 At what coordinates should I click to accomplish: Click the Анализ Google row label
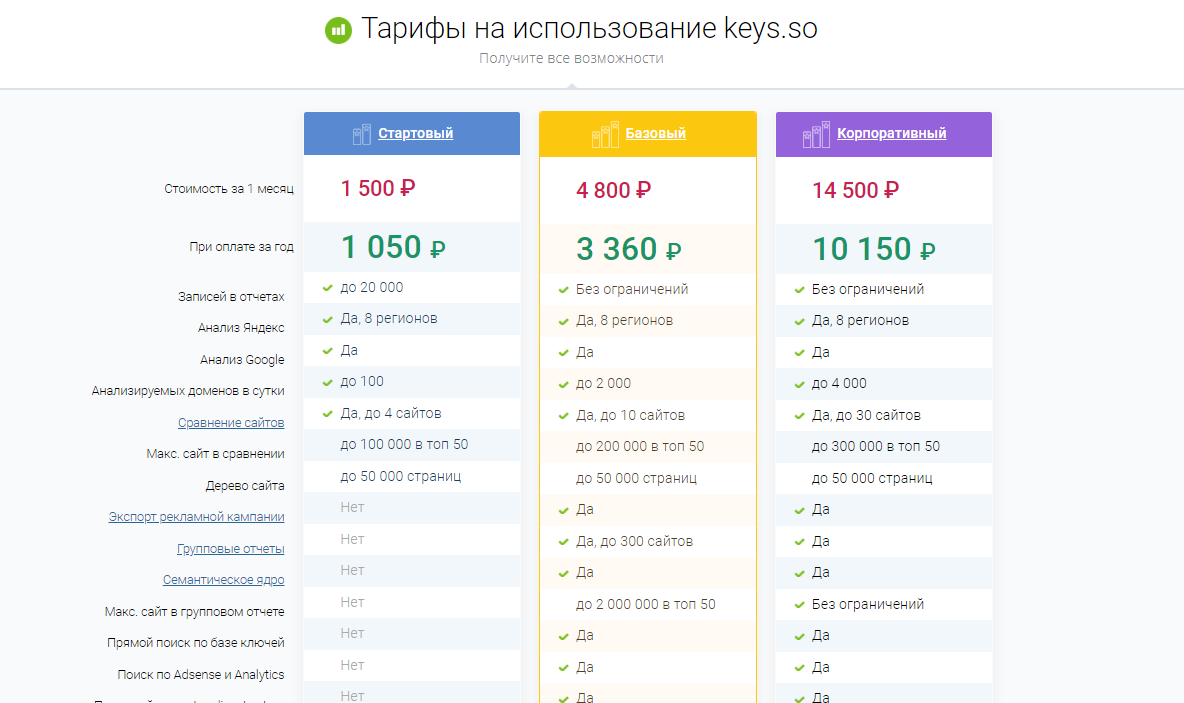click(x=242, y=360)
